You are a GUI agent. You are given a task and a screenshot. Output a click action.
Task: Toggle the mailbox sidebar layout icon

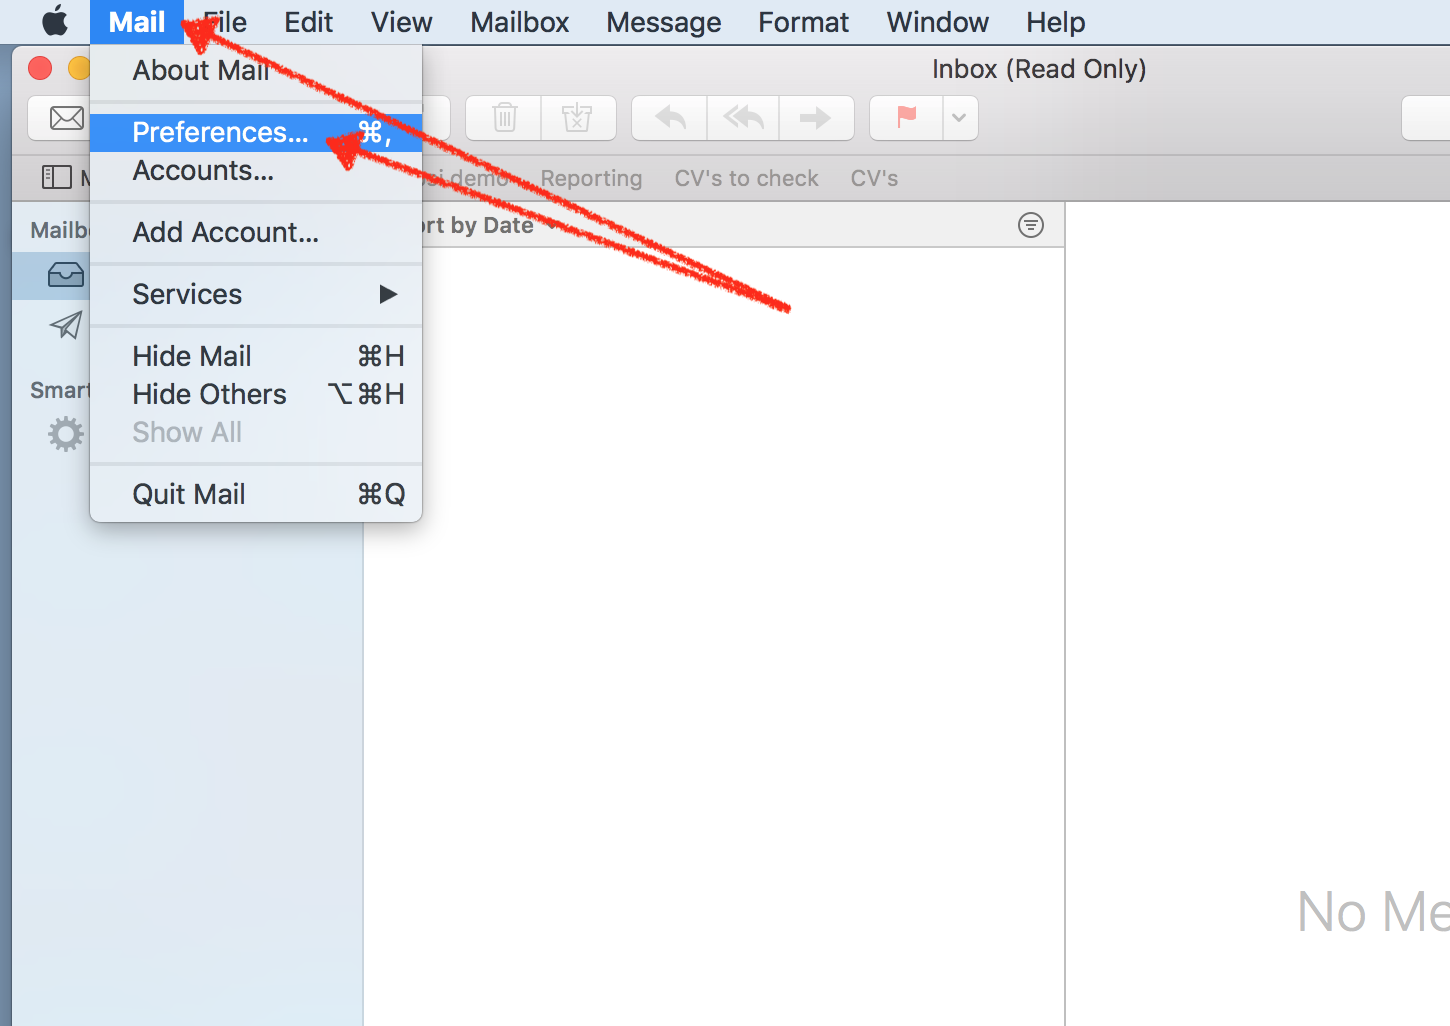pyautogui.click(x=56, y=178)
